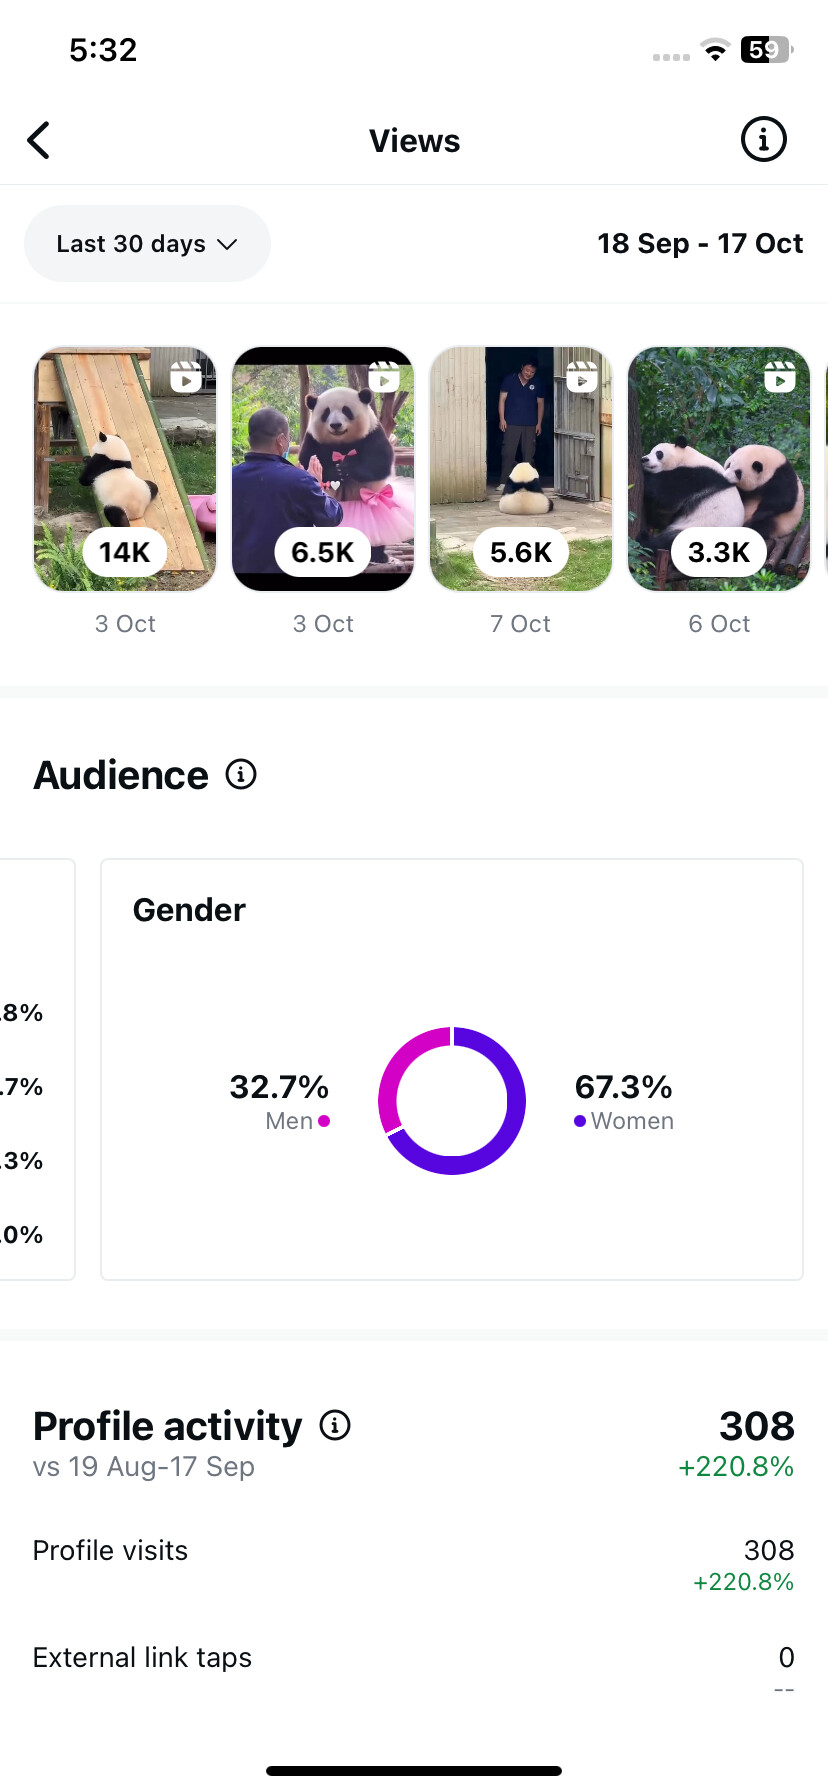Open the Last 30 days dropdown
Image resolution: width=828 pixels, height=1792 pixels.
pos(147,244)
